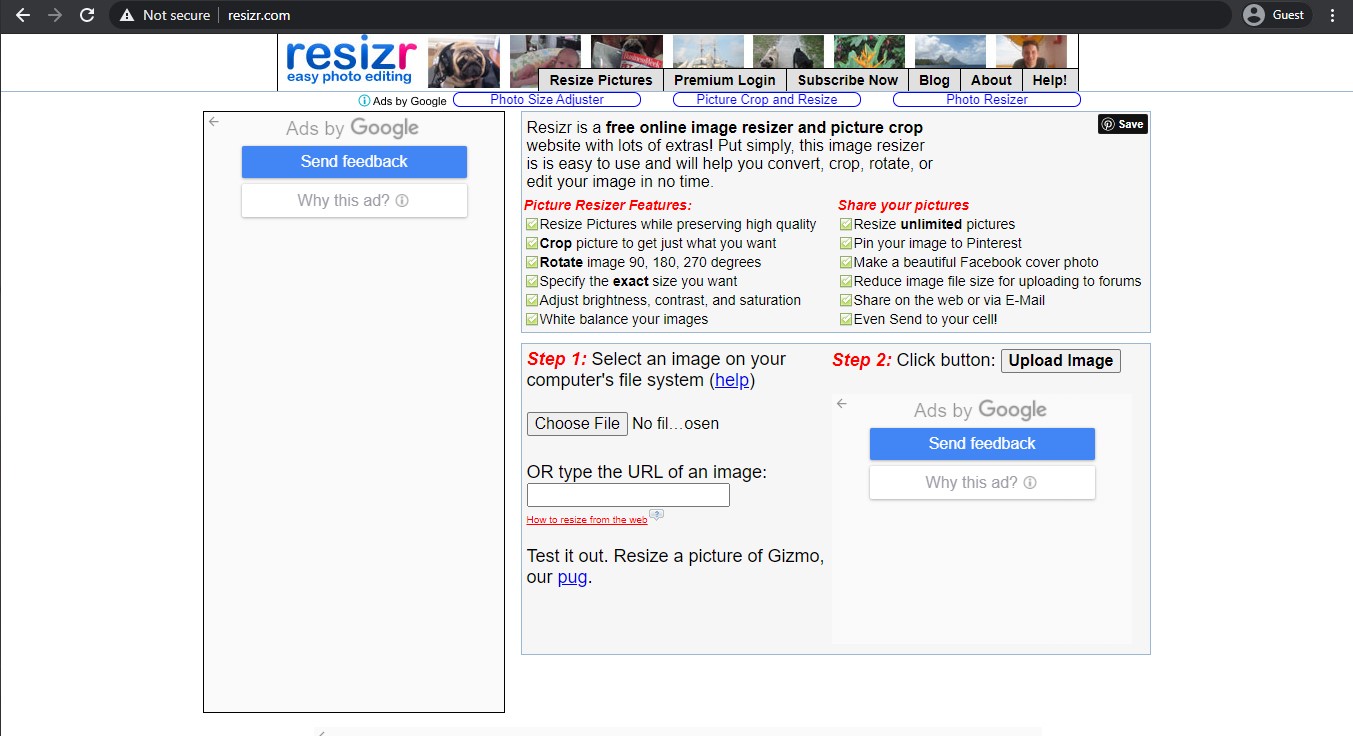Click the checkmark beside Rotate image

pyautogui.click(x=532, y=263)
